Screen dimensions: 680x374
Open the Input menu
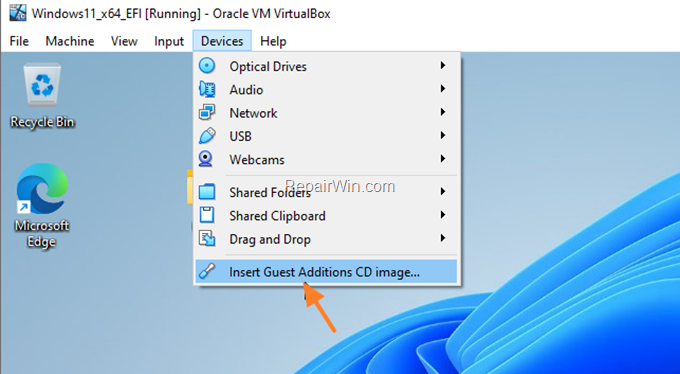coord(169,41)
